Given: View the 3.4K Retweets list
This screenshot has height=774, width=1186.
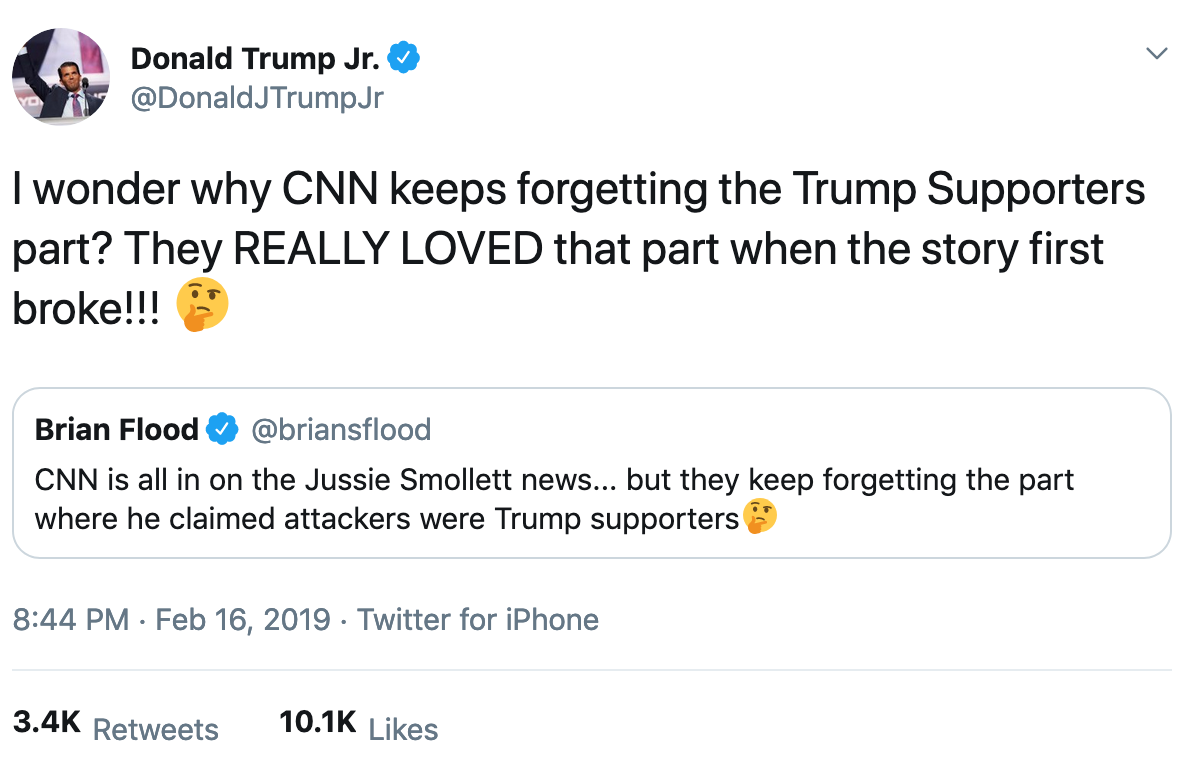Looking at the screenshot, I should coord(114,726).
